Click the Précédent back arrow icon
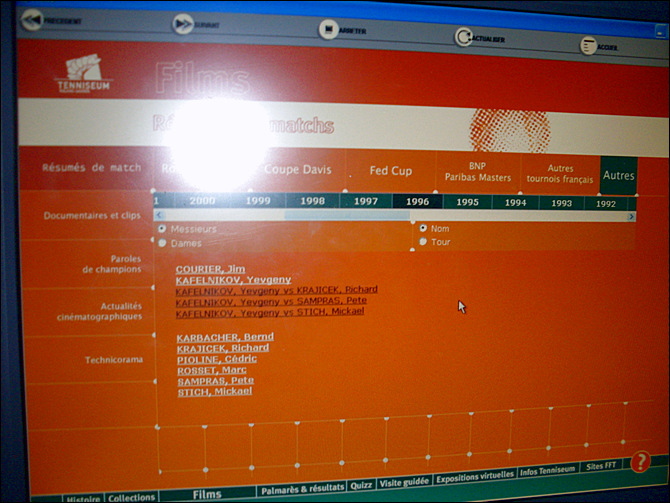Image resolution: width=670 pixels, height=503 pixels. pos(32,20)
